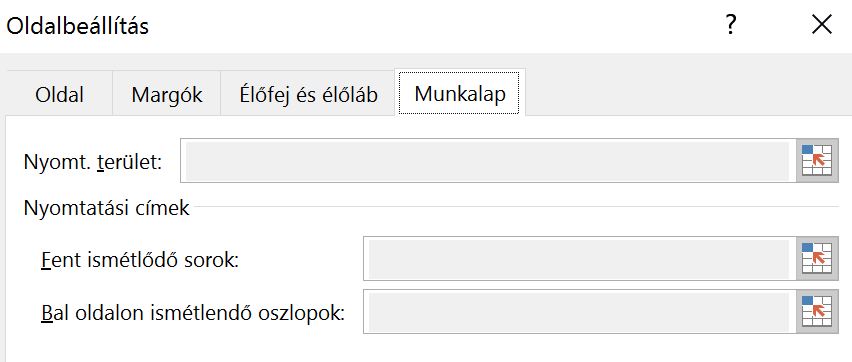Collapse dialog to pick the top repeating rows
The width and height of the screenshot is (852, 362).
tap(817, 258)
